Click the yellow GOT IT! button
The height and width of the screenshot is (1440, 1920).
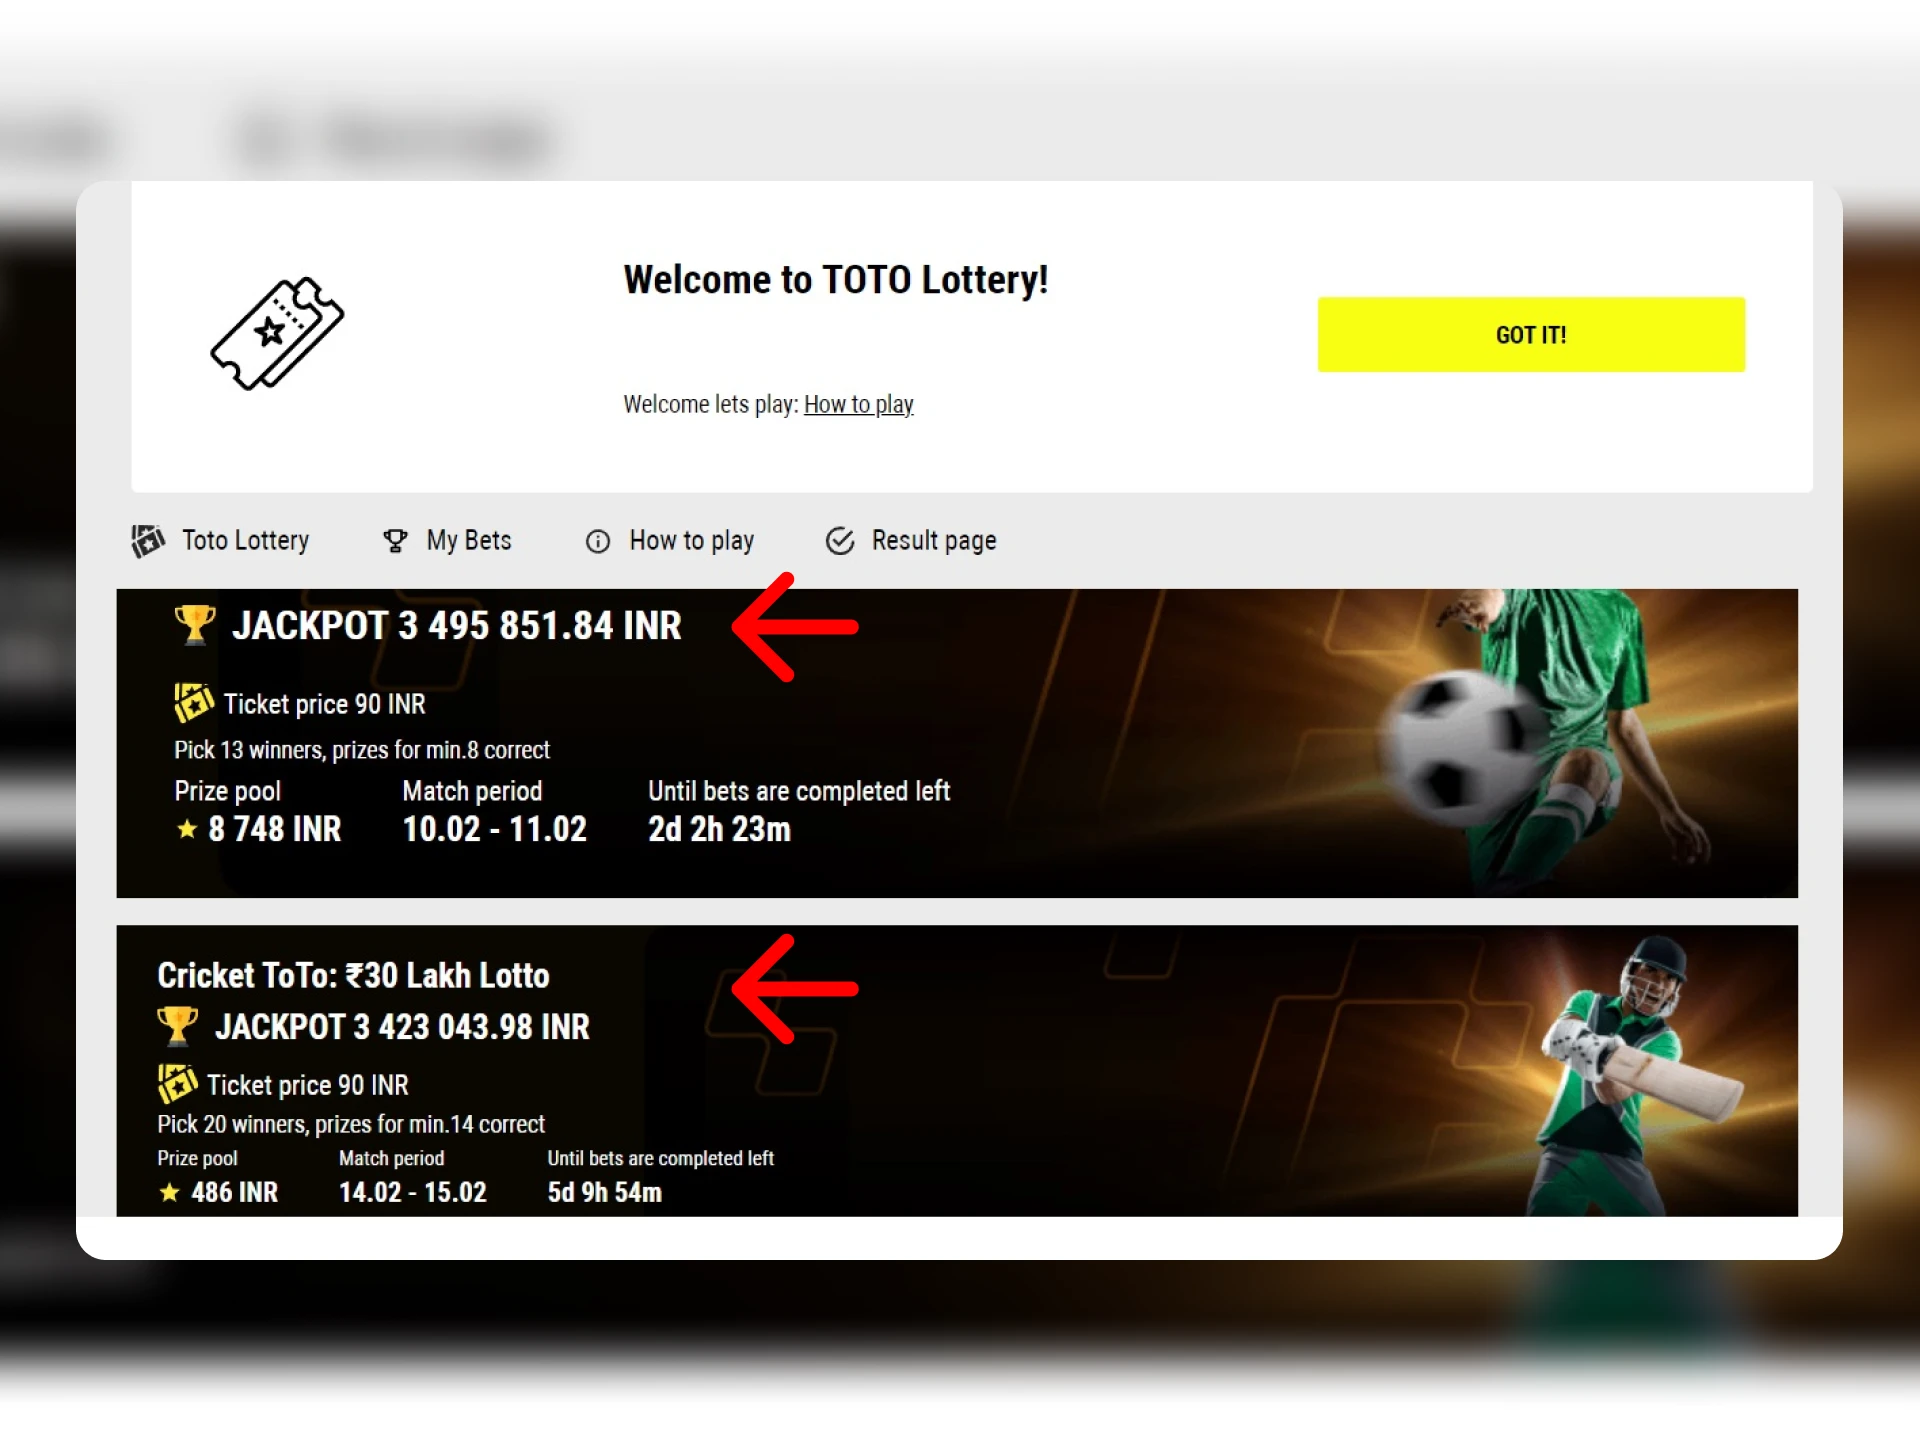click(1531, 335)
